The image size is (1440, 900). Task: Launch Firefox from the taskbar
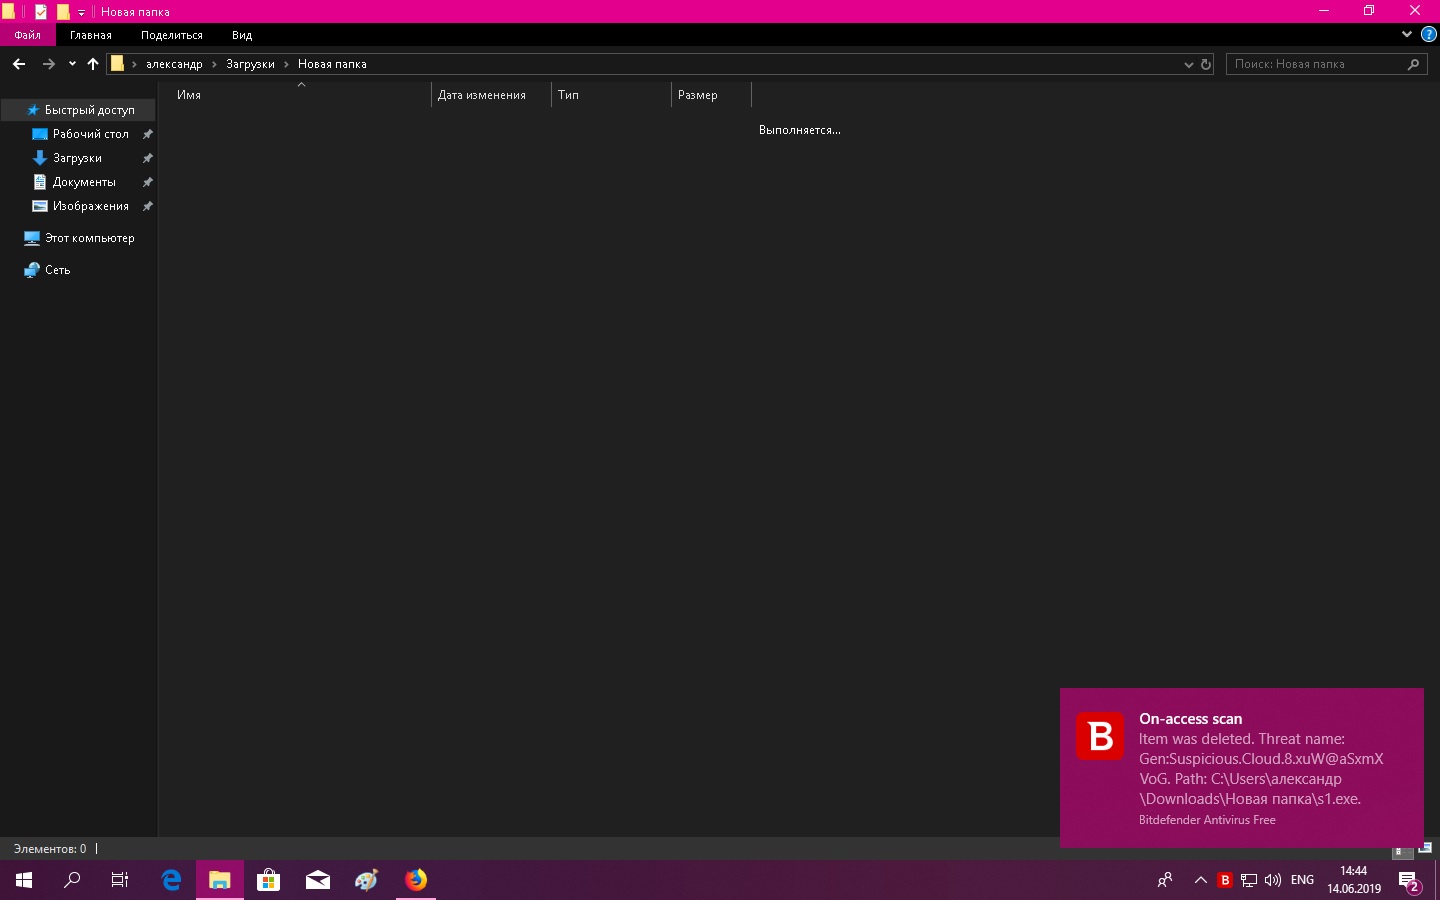pos(416,880)
